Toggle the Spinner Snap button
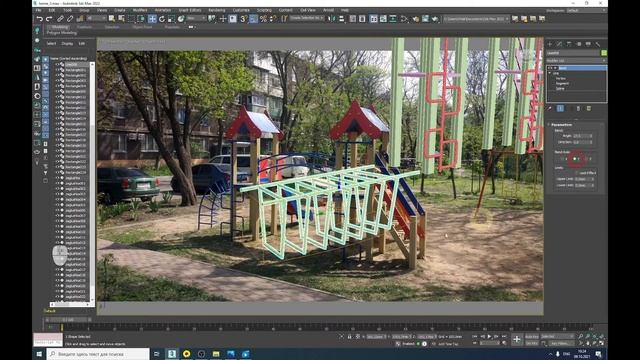The width and height of the screenshot is (640, 360). 273,19
